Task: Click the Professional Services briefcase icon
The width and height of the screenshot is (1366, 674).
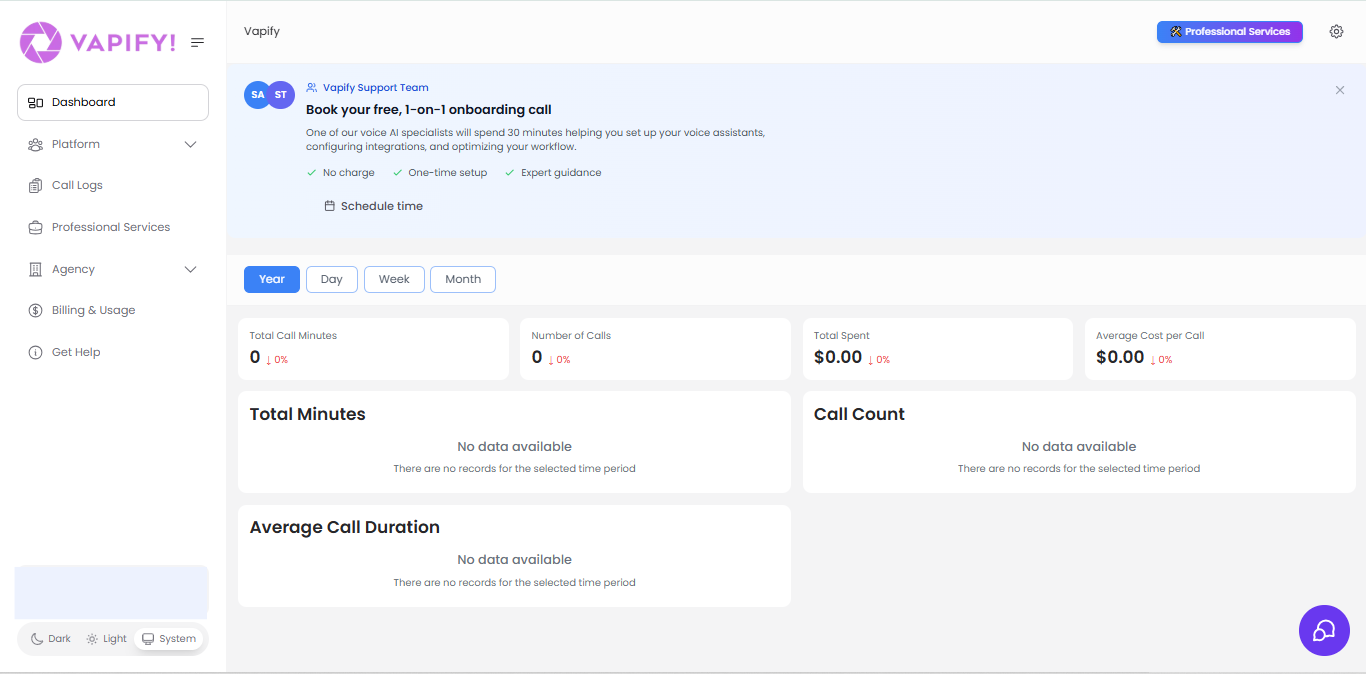Action: (x=36, y=227)
